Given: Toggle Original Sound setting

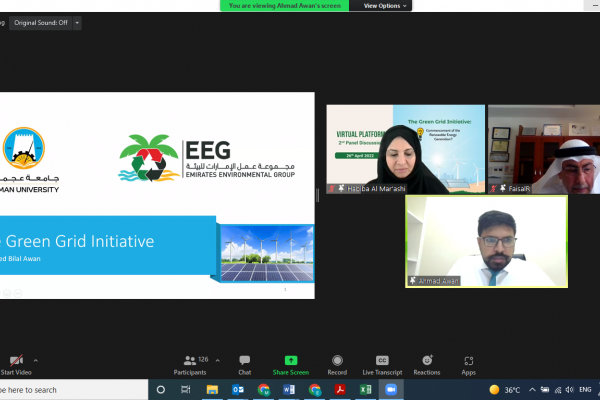Looking at the screenshot, I should tap(39, 22).
